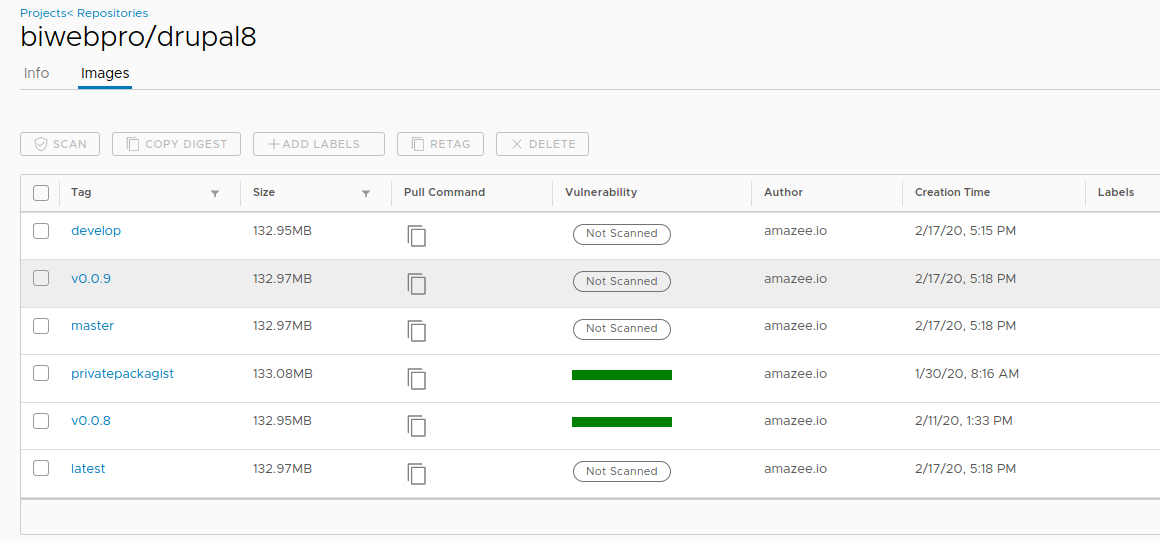Image resolution: width=1160 pixels, height=543 pixels.
Task: Copy pull command for v0.0.8 tag
Action: pyautogui.click(x=416, y=425)
